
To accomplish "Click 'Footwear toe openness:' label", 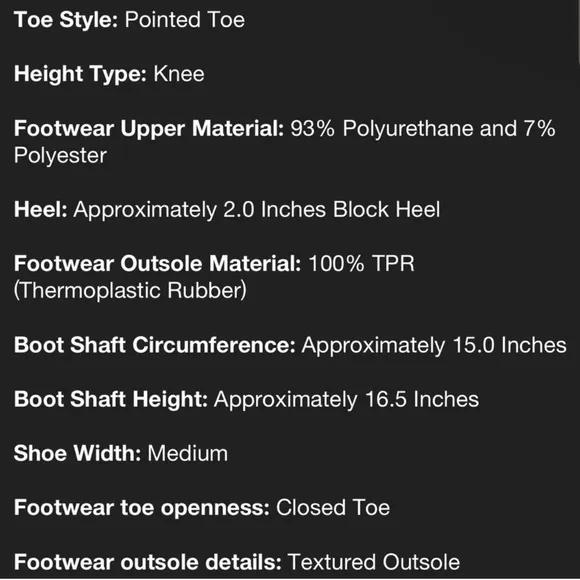I will tap(142, 508).
